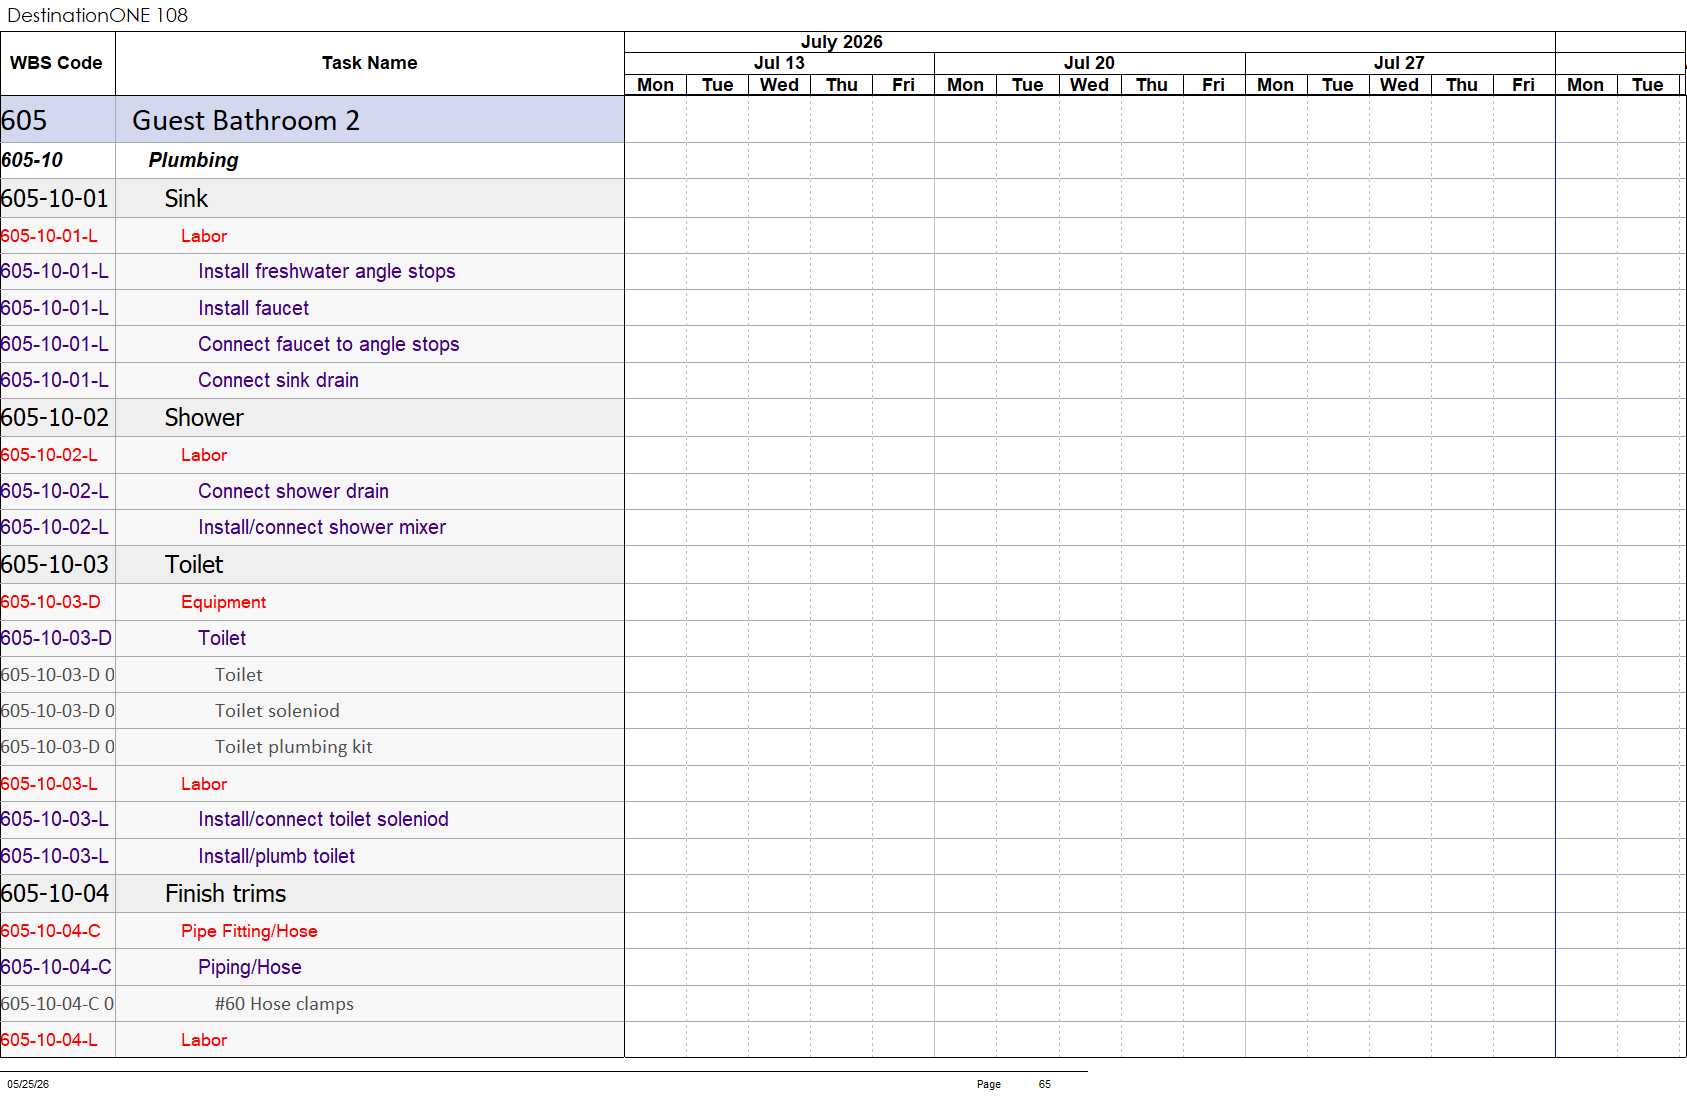Viewport: 1687px width, 1097px height.
Task: Select the 'Piping/Hose' task
Action: (x=249, y=967)
